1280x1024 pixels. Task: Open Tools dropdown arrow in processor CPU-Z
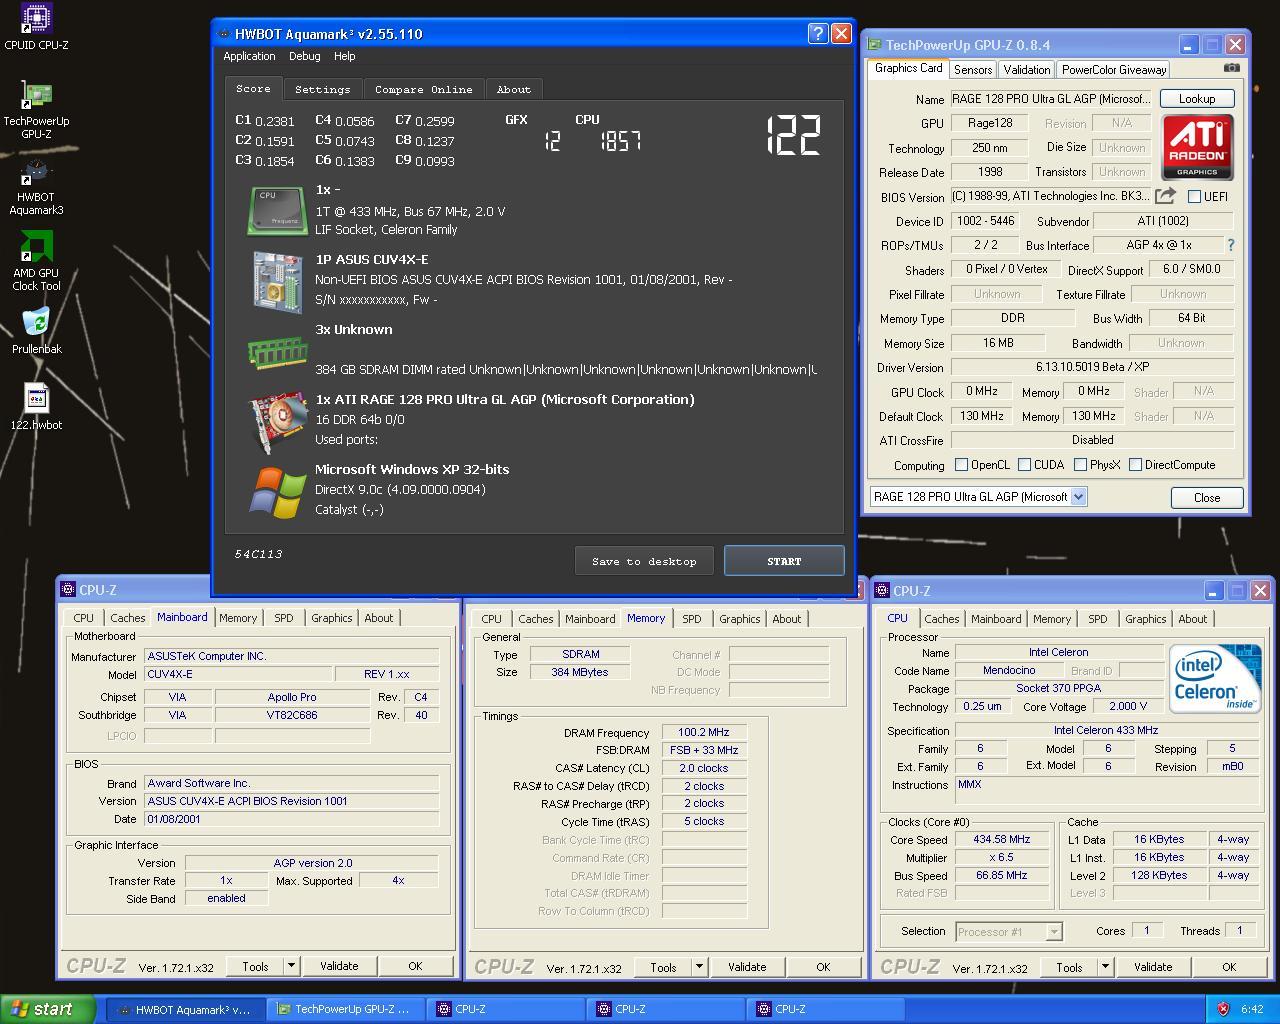(1105, 967)
